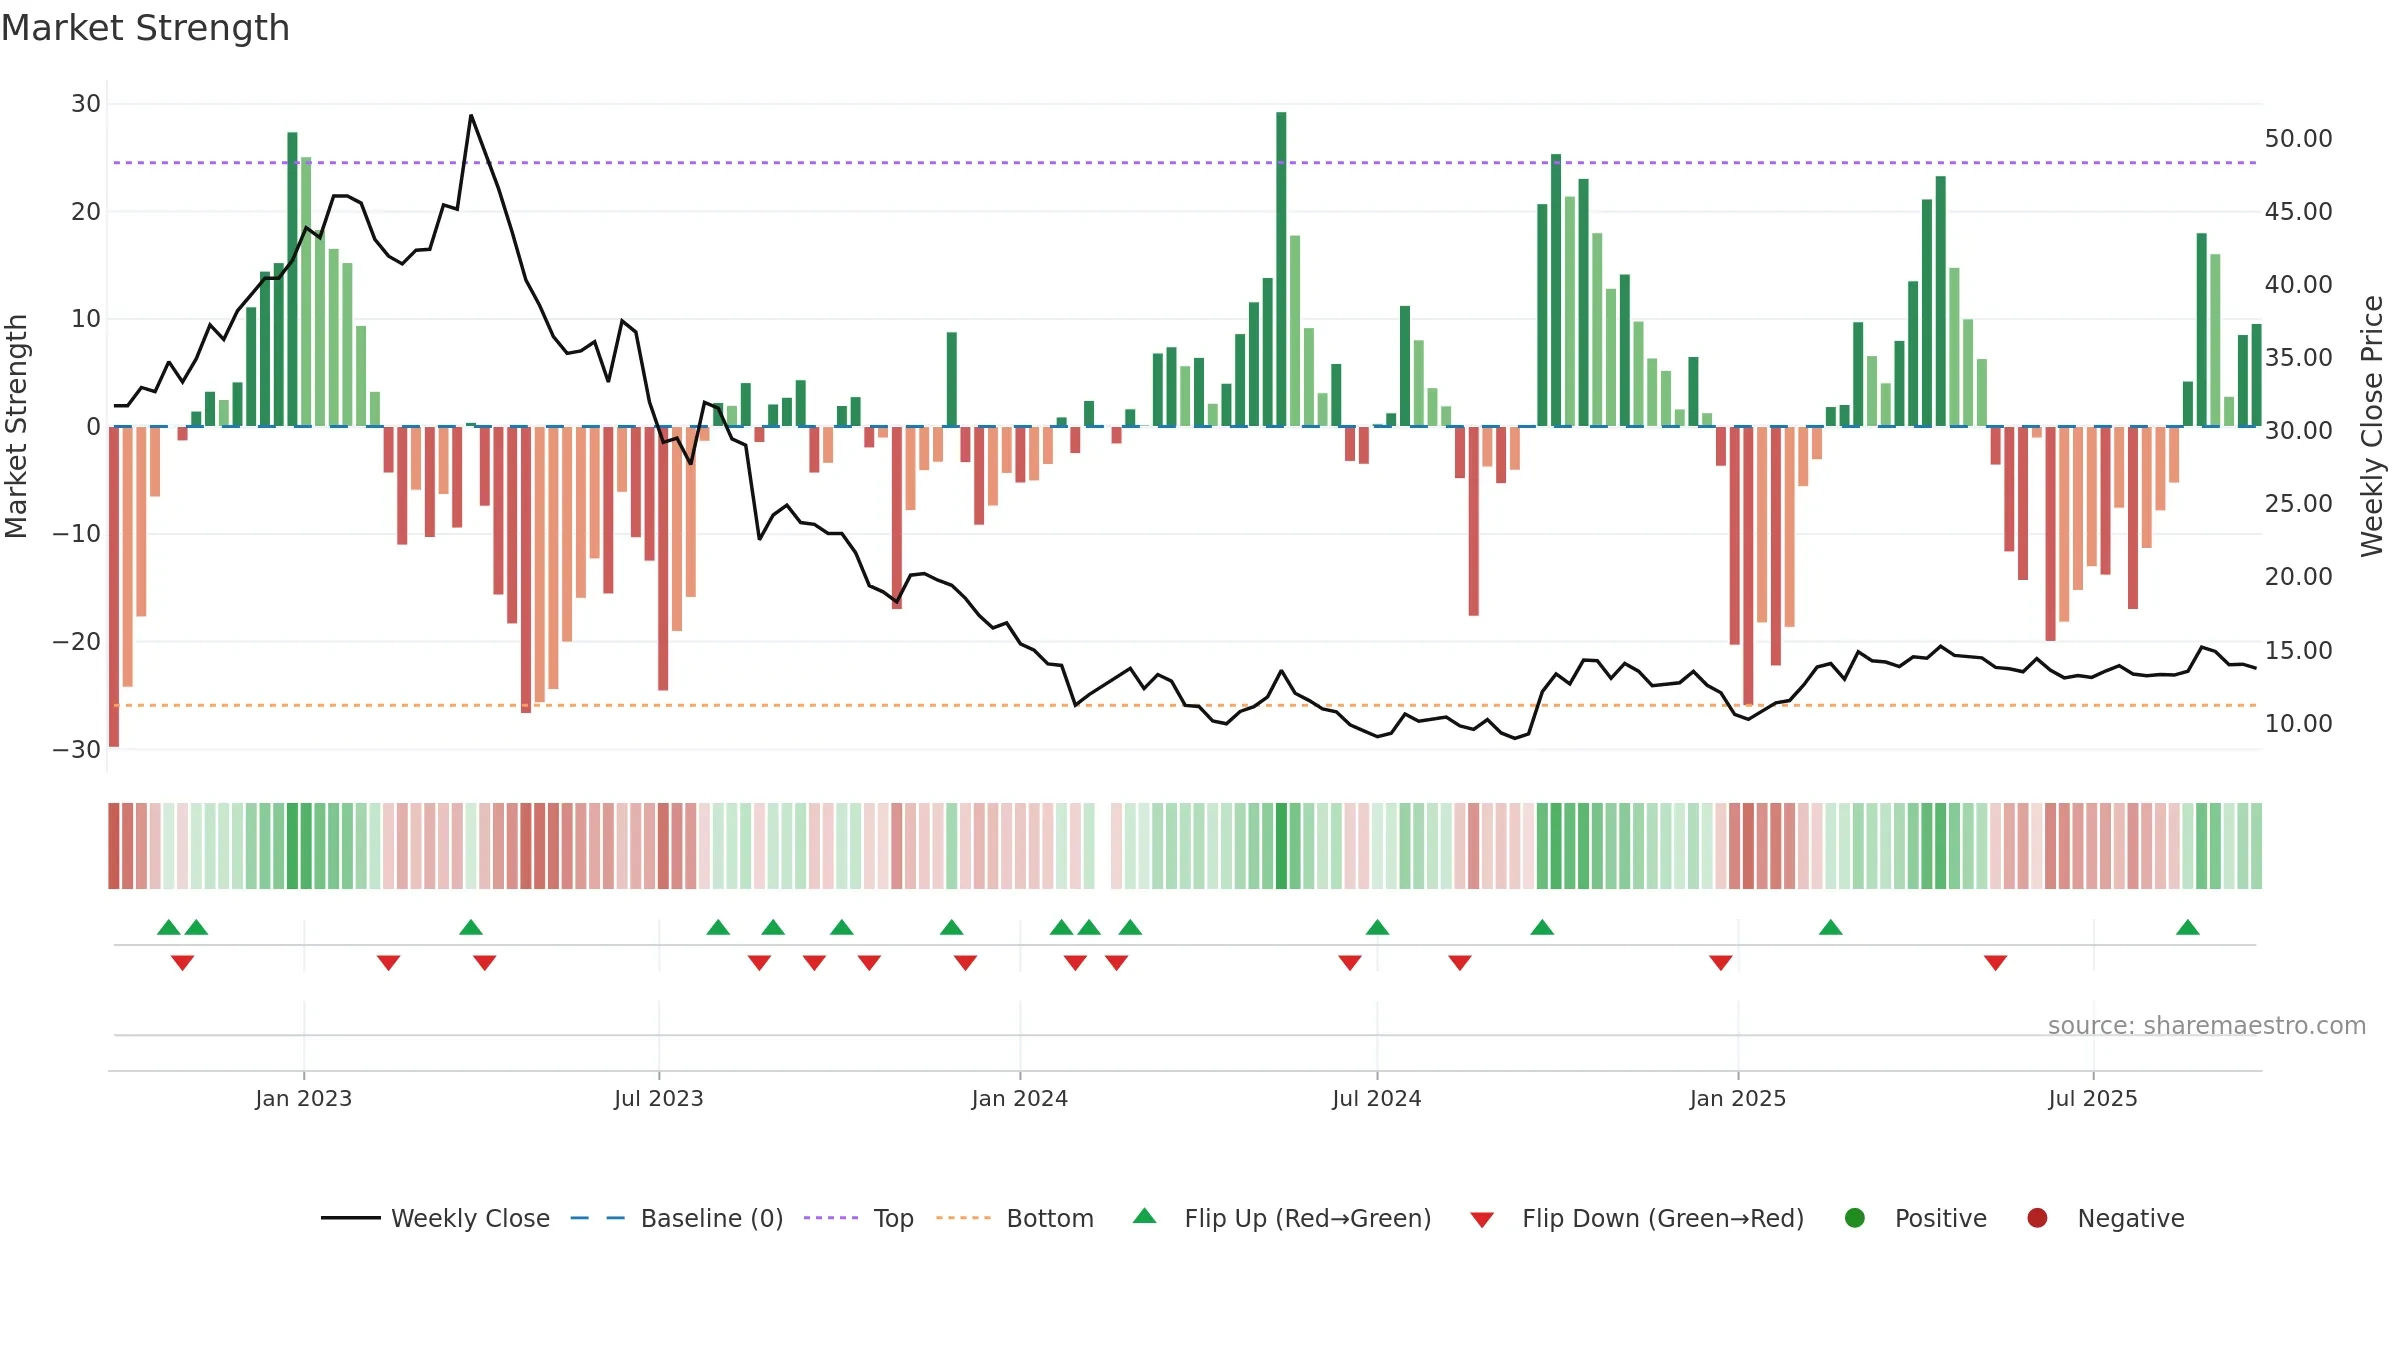
Task: Click the flip-up triangle just after Jan 2025
Action: click(1831, 927)
